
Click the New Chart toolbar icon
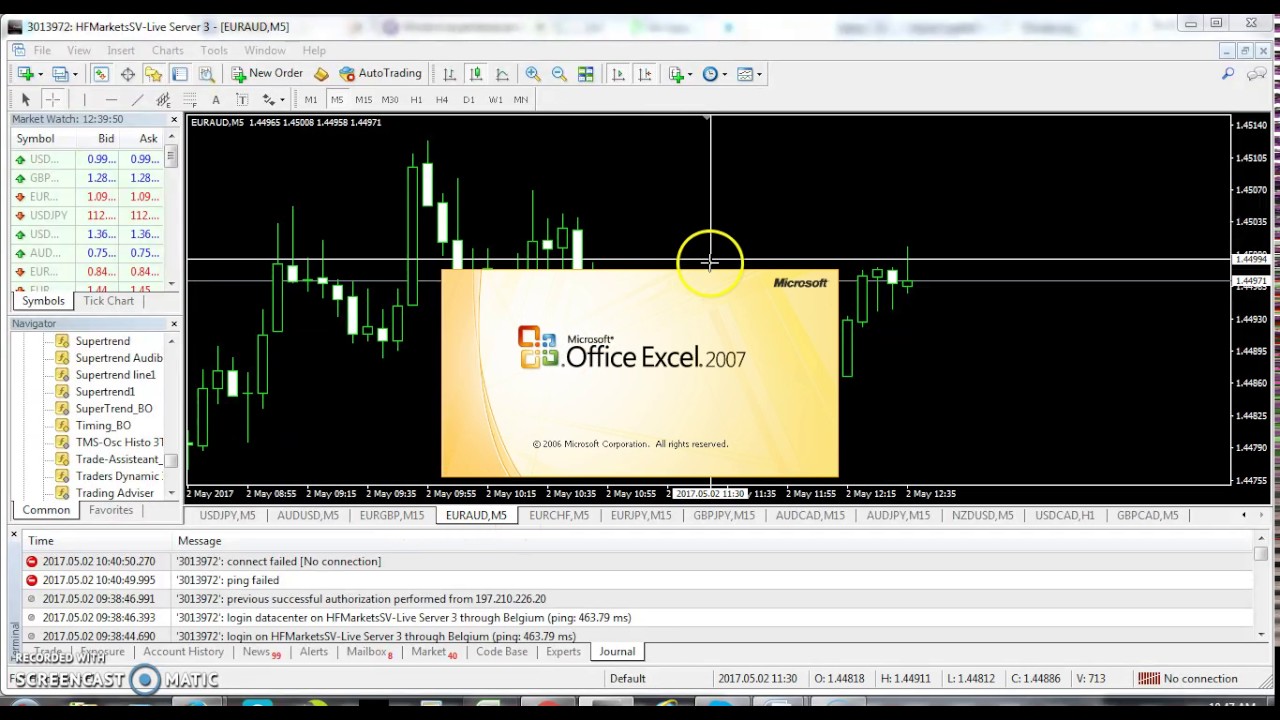tap(25, 74)
